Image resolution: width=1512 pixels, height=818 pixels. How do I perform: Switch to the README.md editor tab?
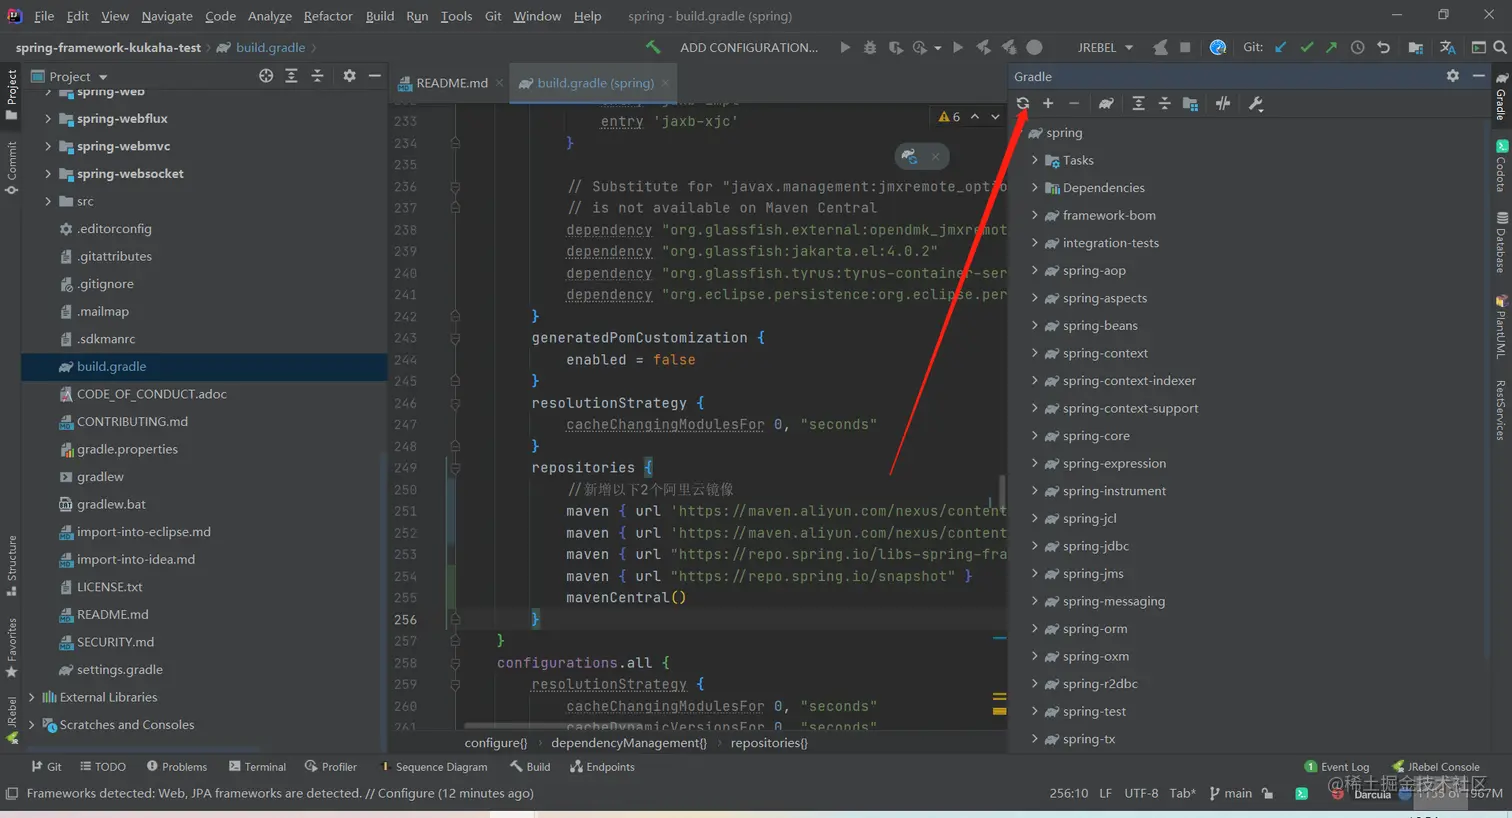pyautogui.click(x=450, y=83)
